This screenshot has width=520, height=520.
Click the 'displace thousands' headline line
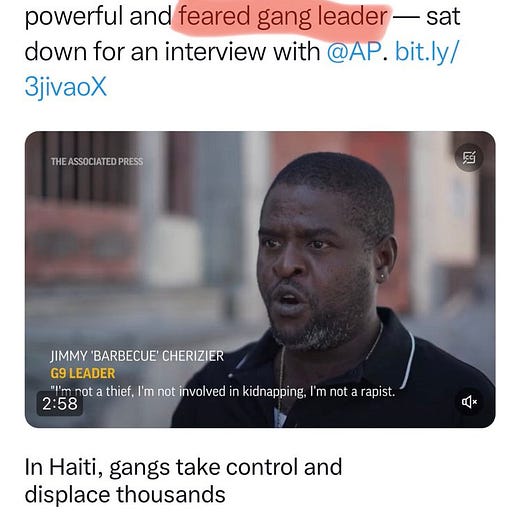pos(125,494)
